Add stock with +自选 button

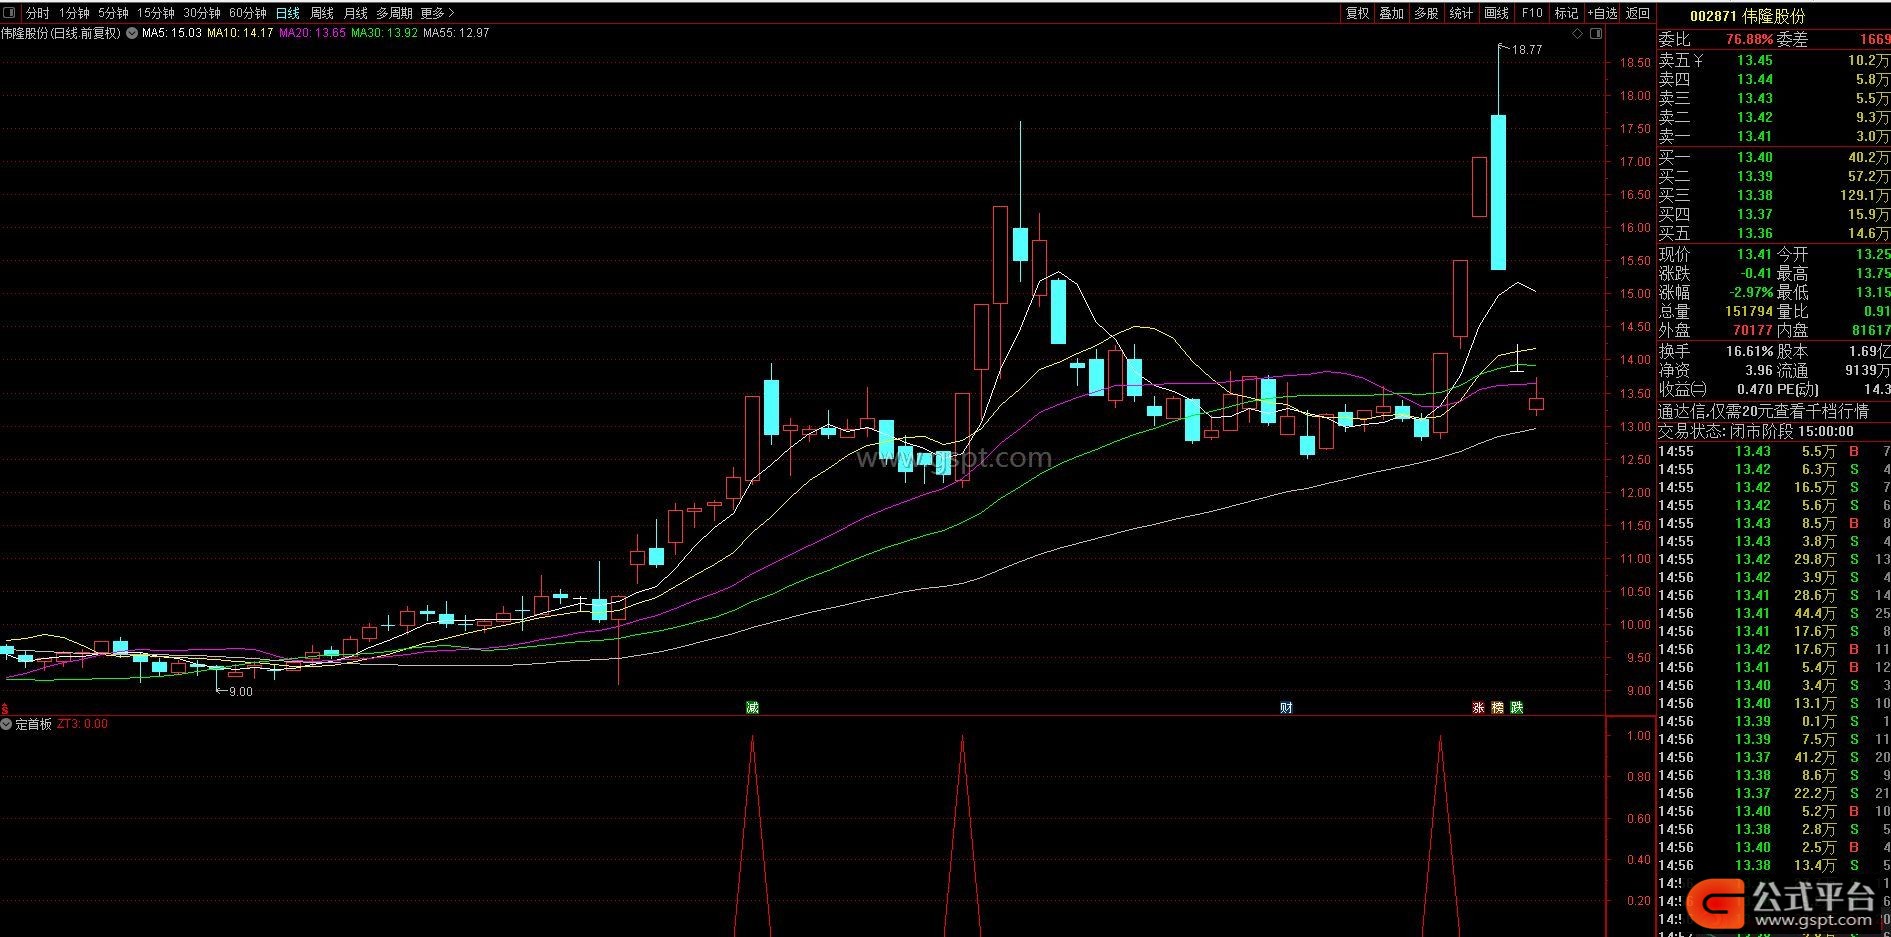coord(1602,13)
